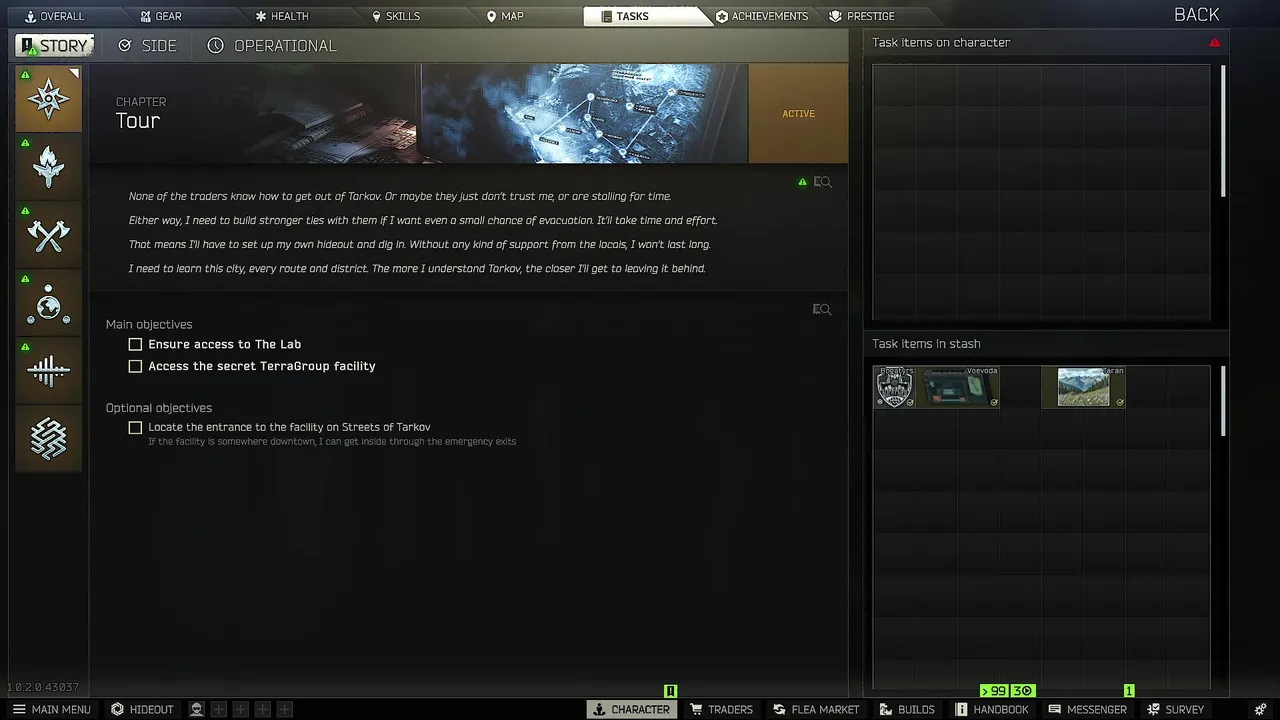This screenshot has height=720, width=1280.
Task: Switch to the Overall tab
Action: tap(54, 16)
